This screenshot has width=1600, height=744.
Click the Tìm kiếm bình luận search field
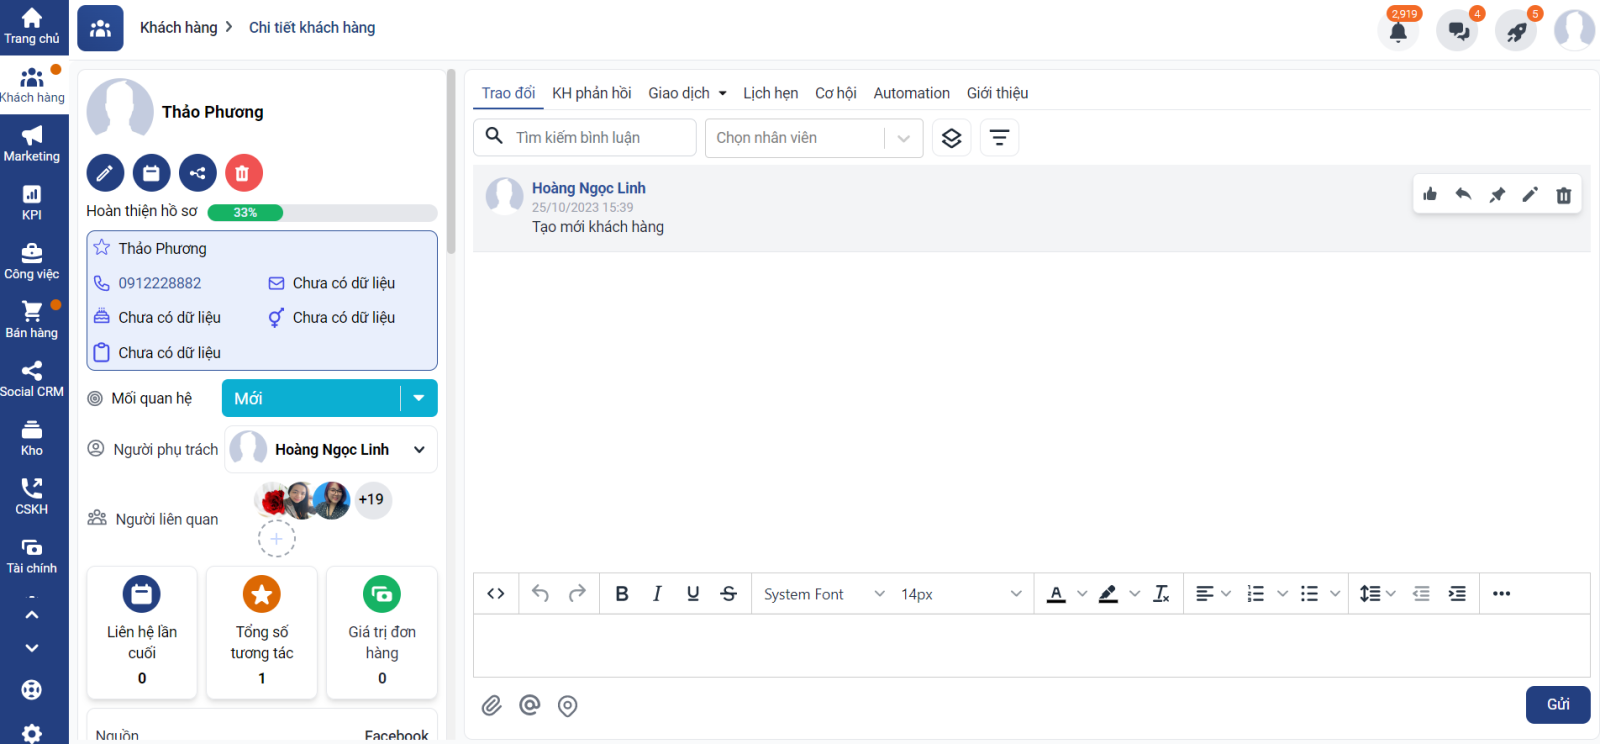600,138
